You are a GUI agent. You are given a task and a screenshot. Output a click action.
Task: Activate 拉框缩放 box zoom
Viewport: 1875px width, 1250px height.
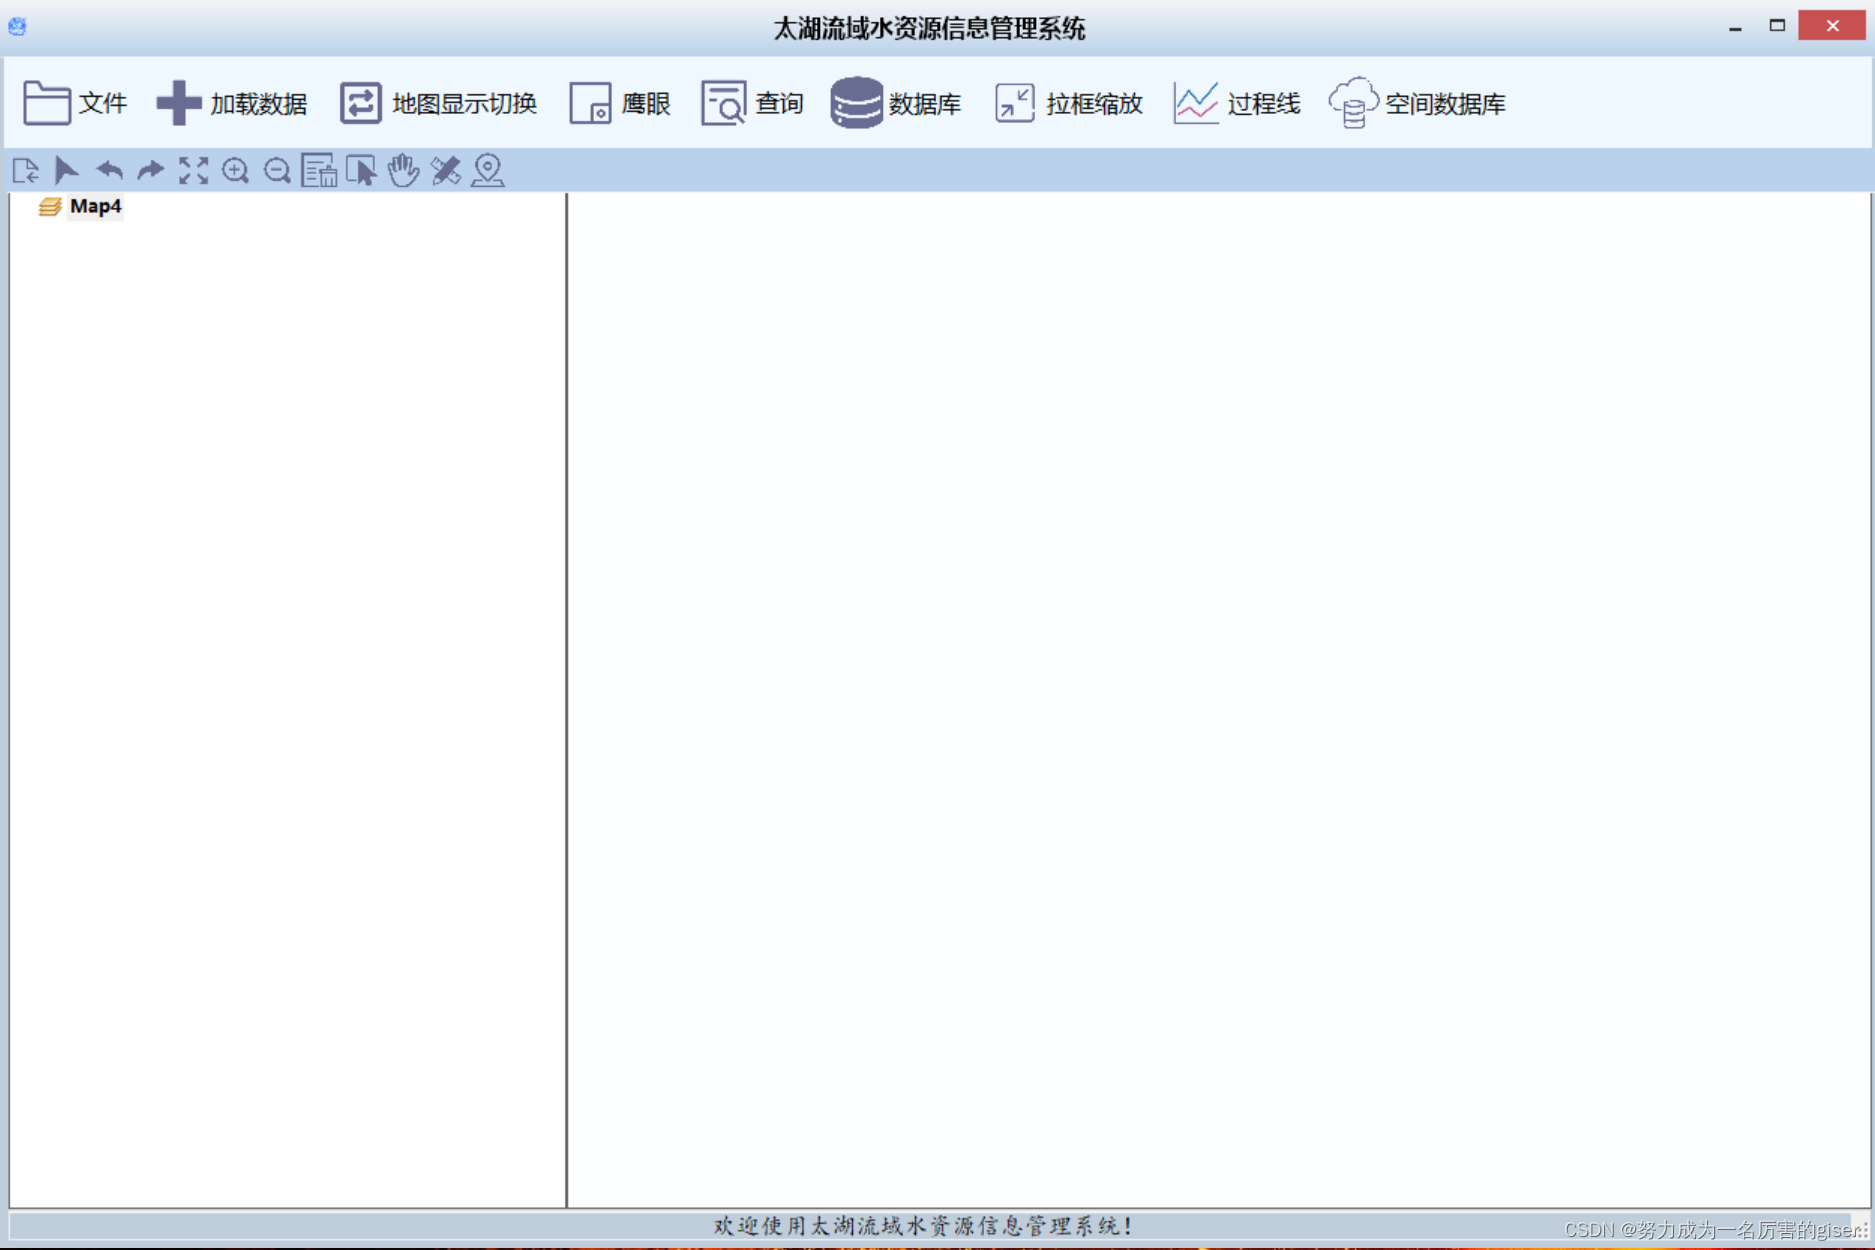[x=1068, y=103]
